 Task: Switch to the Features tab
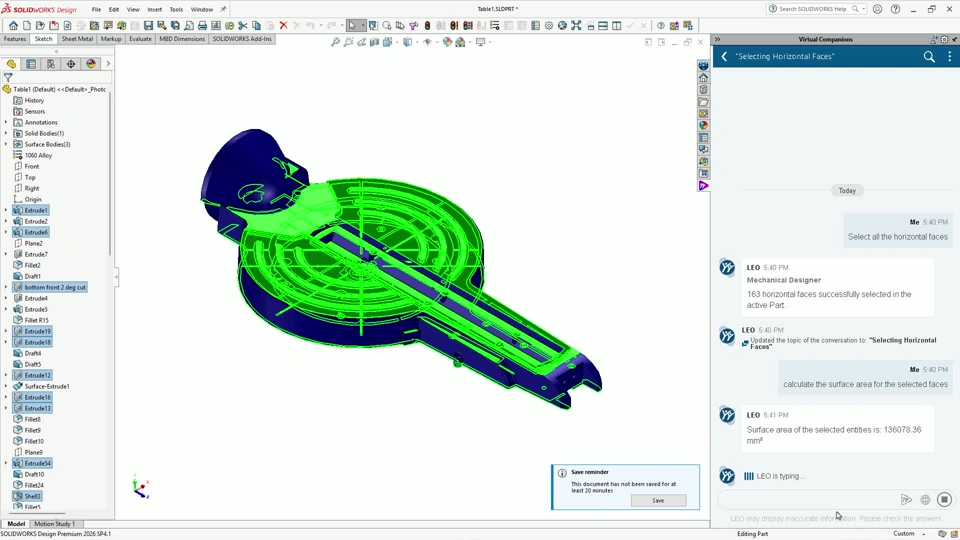15,39
